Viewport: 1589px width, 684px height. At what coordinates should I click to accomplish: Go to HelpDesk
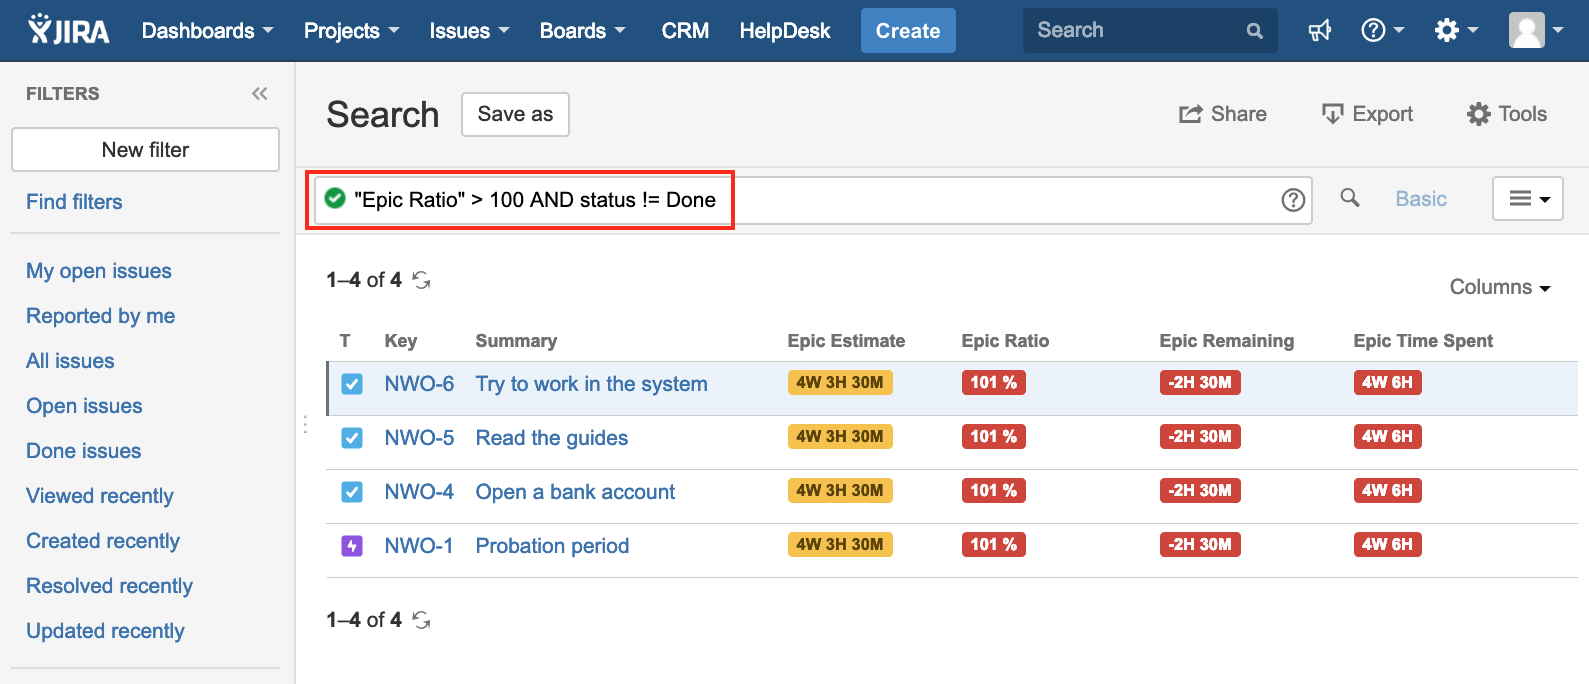coord(785,31)
